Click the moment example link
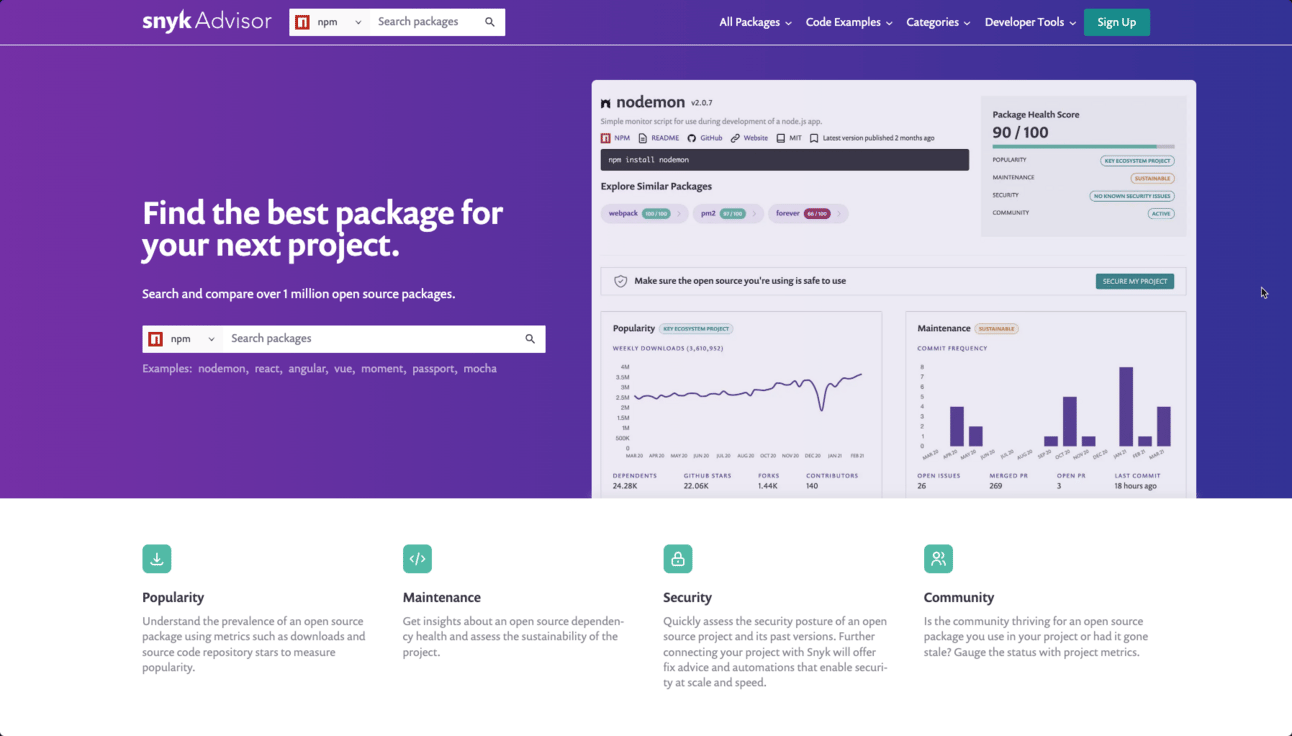The width and height of the screenshot is (1292, 736). pyautogui.click(x=382, y=369)
